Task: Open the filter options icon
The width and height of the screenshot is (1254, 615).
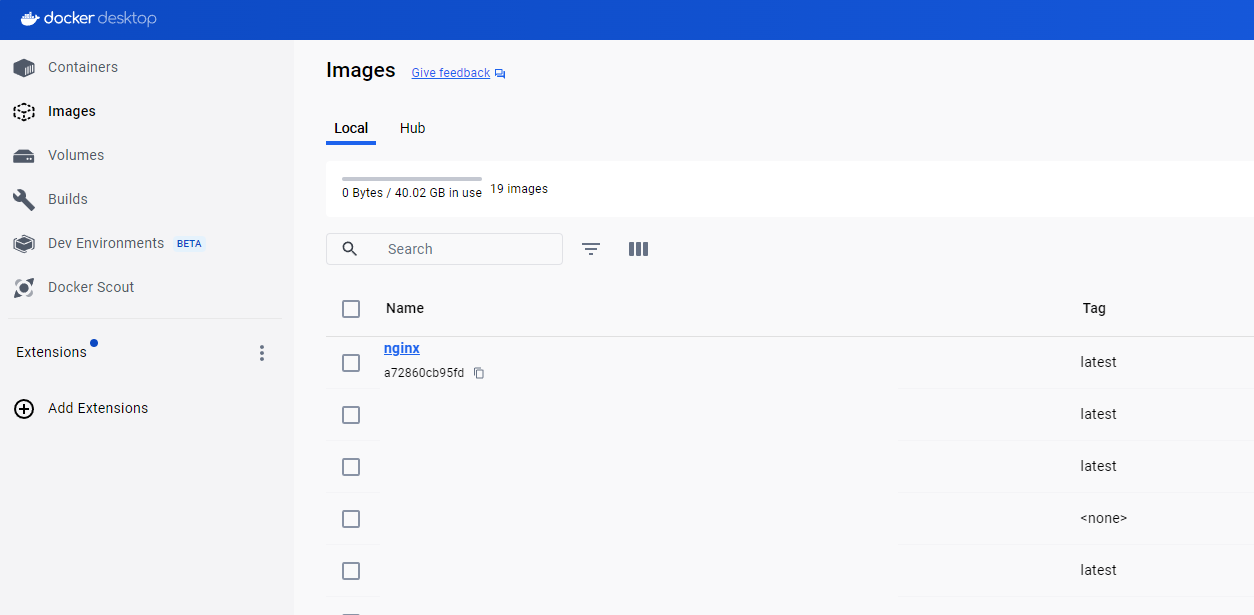Action: coord(591,249)
